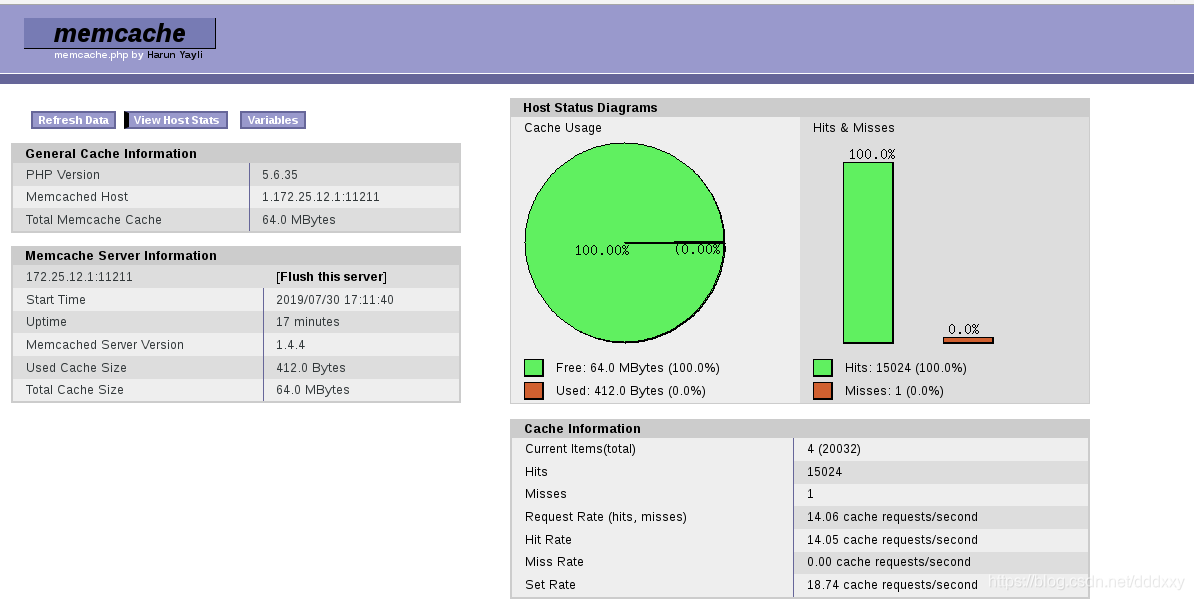Select Memcached Server Version value 1.4.4

tap(290, 344)
